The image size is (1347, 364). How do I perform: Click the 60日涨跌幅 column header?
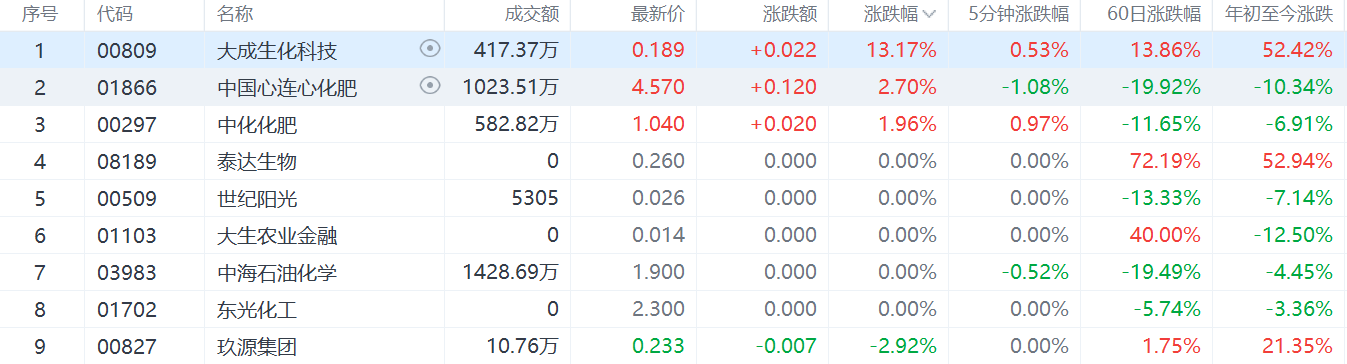(x=1155, y=14)
